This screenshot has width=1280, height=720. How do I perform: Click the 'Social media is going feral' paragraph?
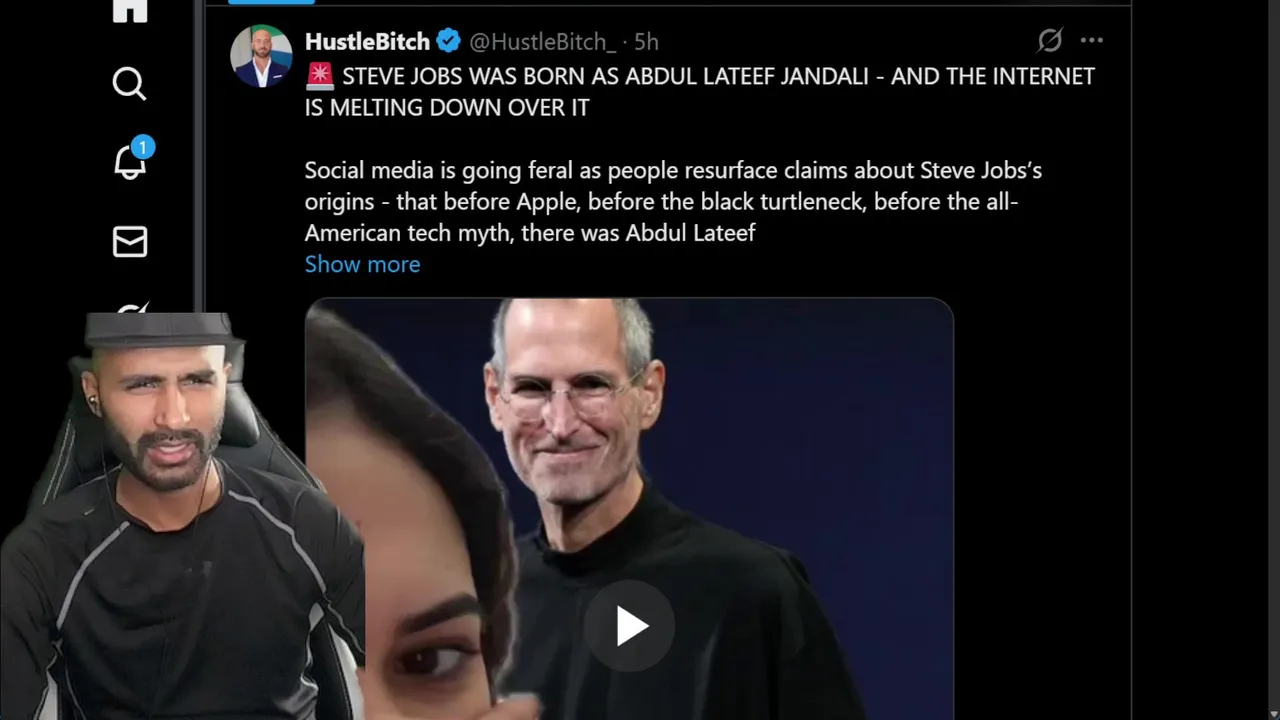tap(673, 202)
